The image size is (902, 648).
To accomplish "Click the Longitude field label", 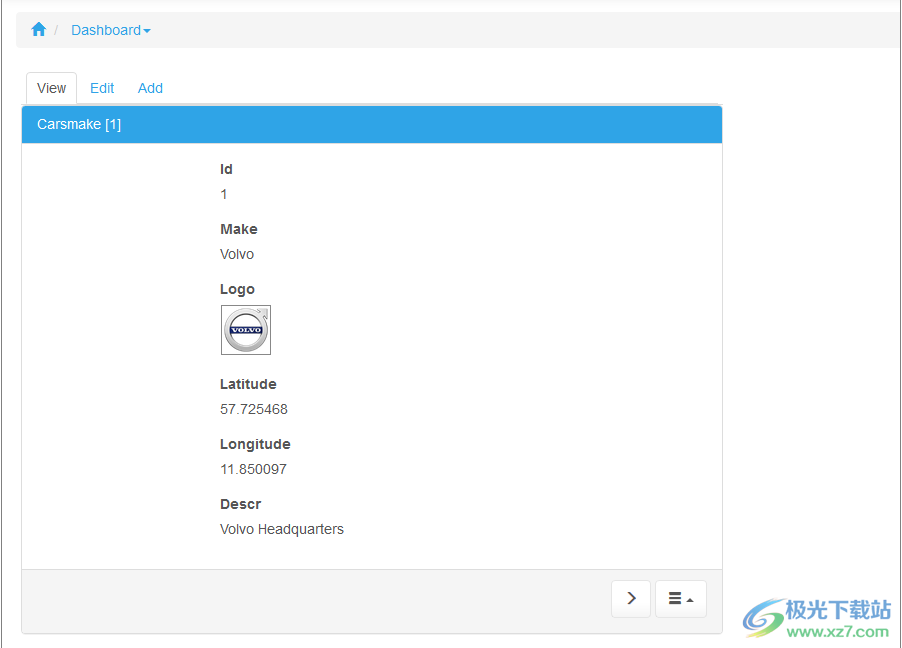I will click(255, 444).
